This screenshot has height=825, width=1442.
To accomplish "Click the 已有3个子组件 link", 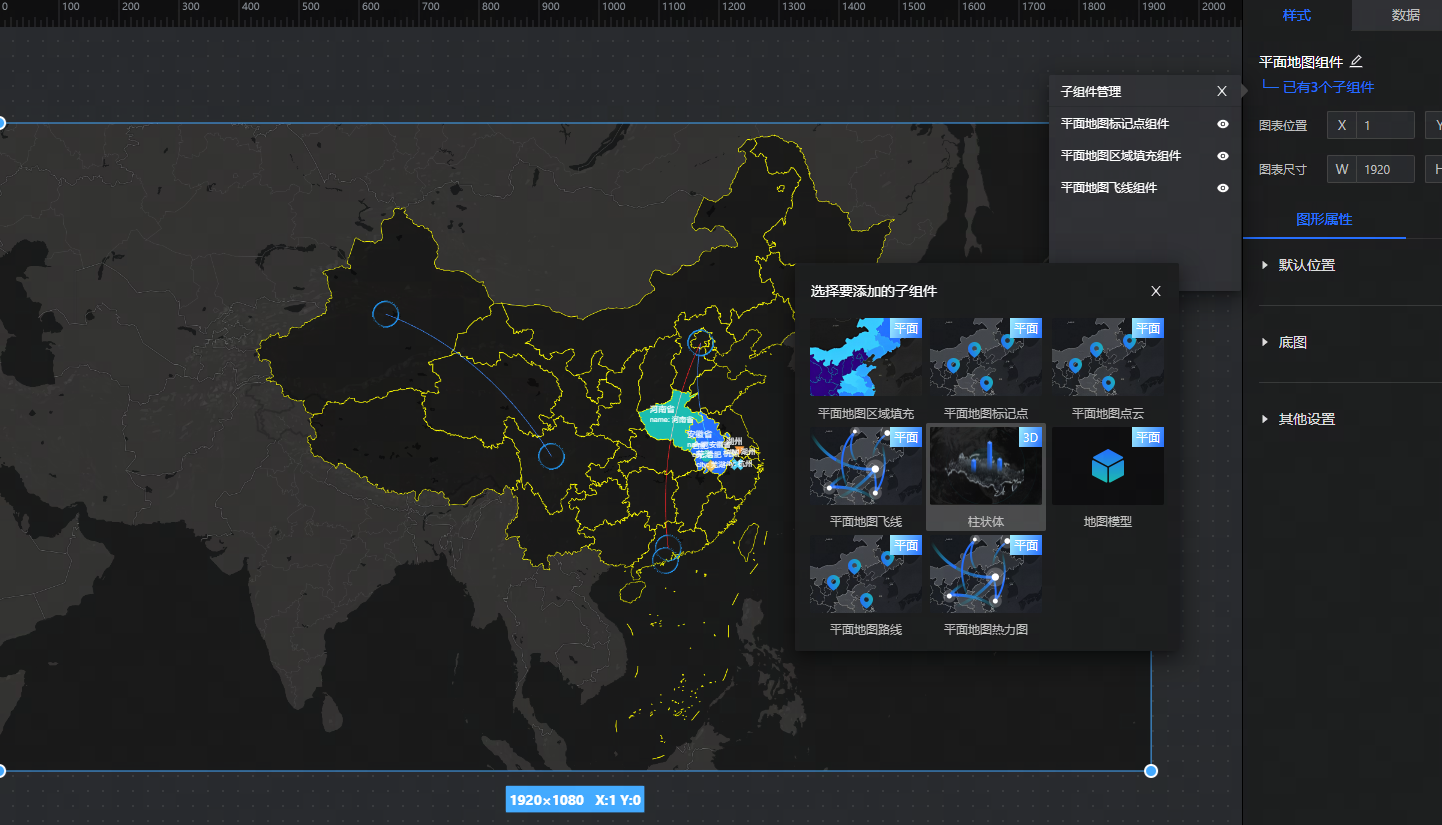I will tap(1328, 87).
